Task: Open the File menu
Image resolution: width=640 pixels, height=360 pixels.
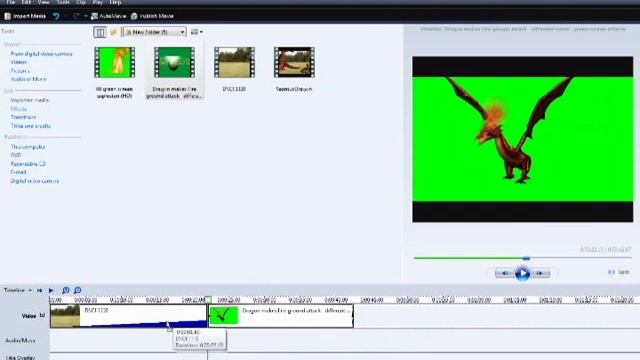Action: (10, 2)
